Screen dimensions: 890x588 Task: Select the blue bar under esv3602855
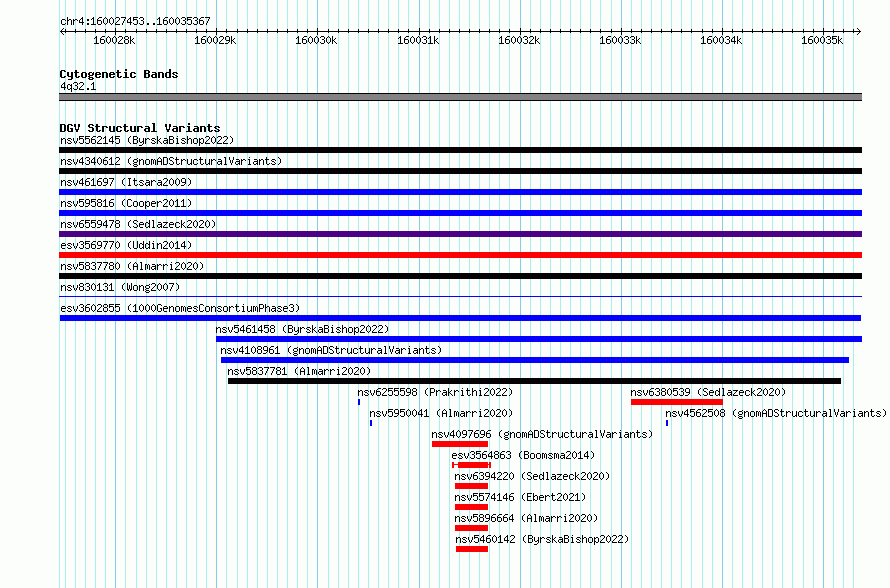[x=460, y=318]
